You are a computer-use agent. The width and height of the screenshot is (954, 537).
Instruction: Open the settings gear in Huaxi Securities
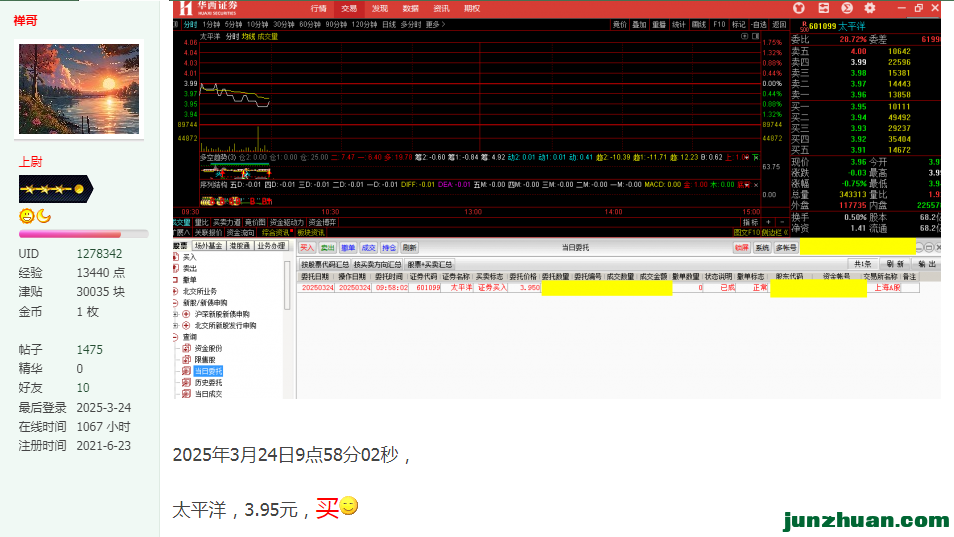870,8
